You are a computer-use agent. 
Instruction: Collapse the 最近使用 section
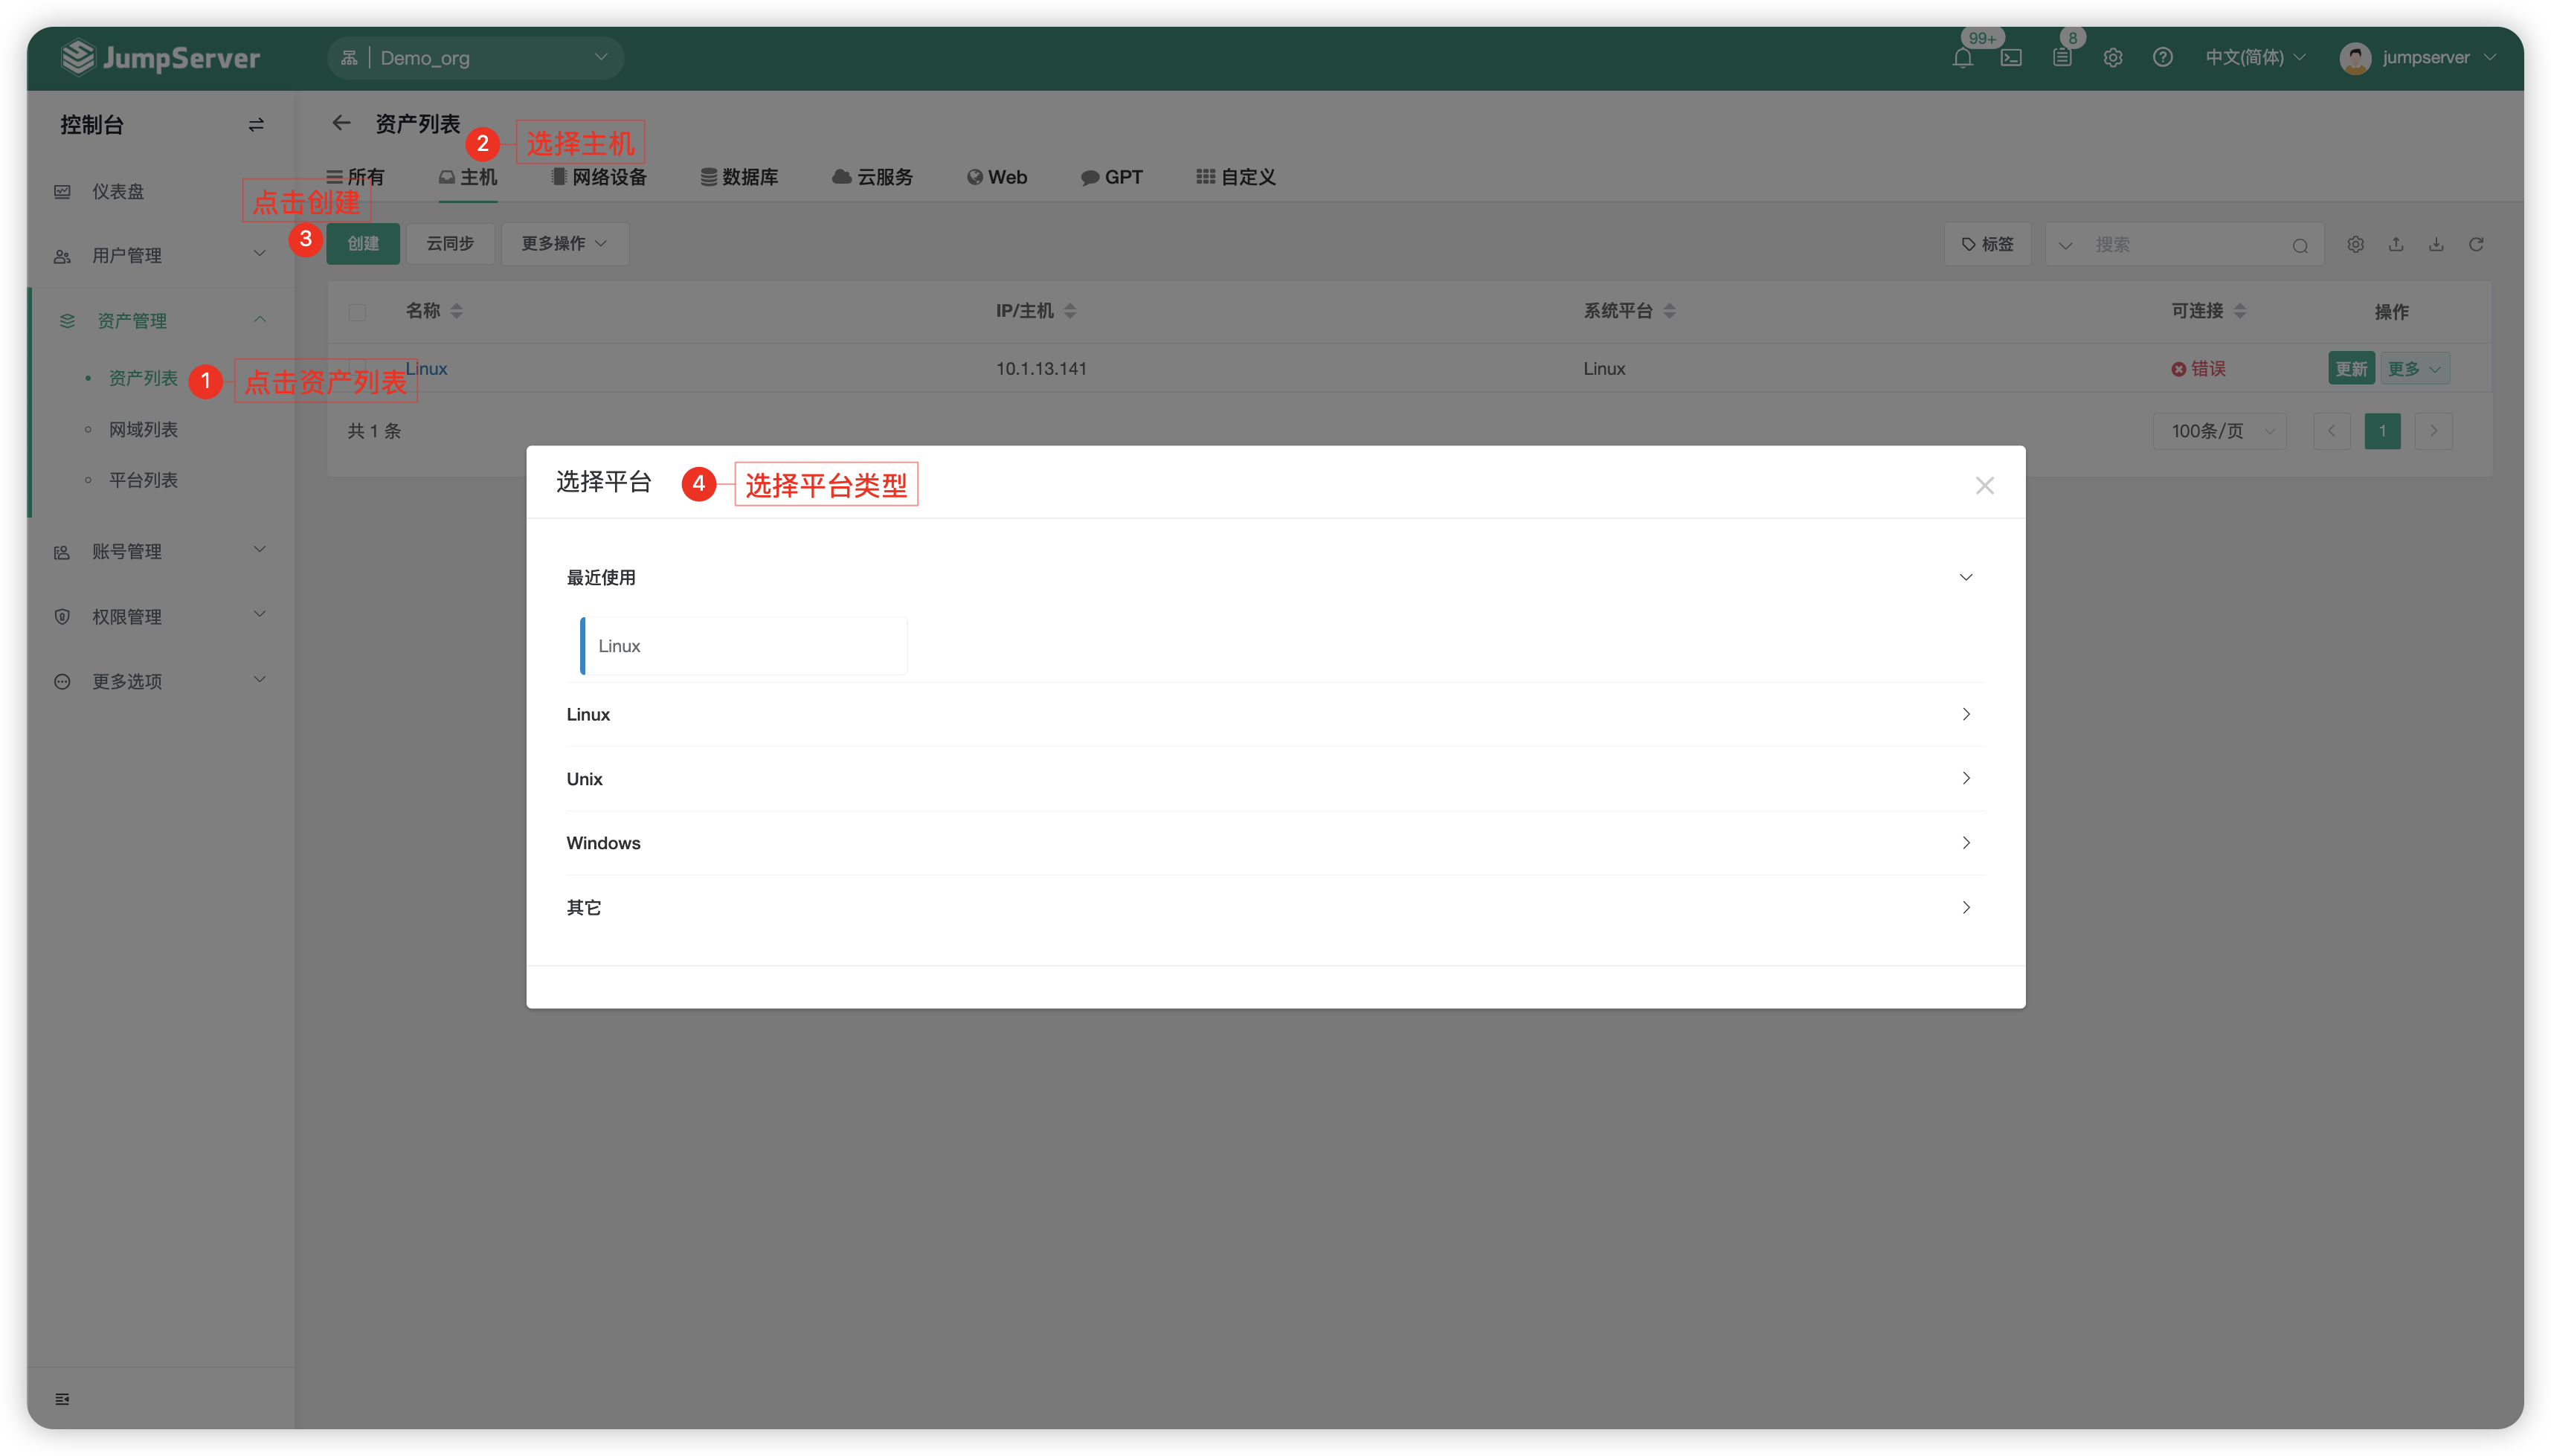(x=1965, y=577)
